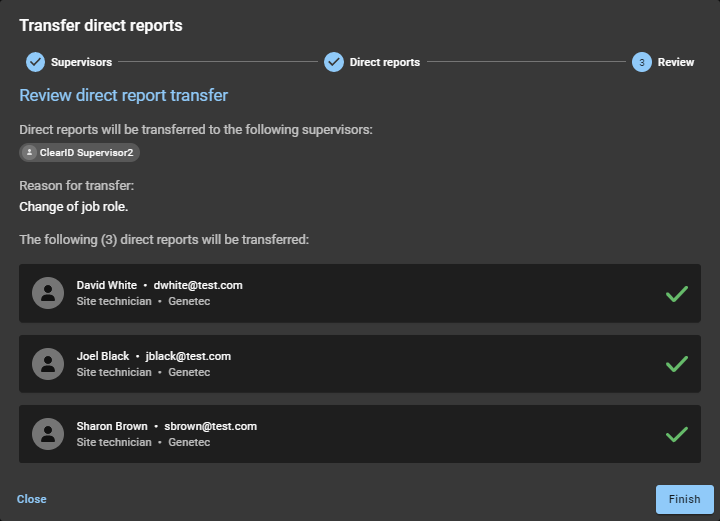The height and width of the screenshot is (521, 720).
Task: Click the green checkmark beside Sharon Brown
Action: tap(677, 434)
